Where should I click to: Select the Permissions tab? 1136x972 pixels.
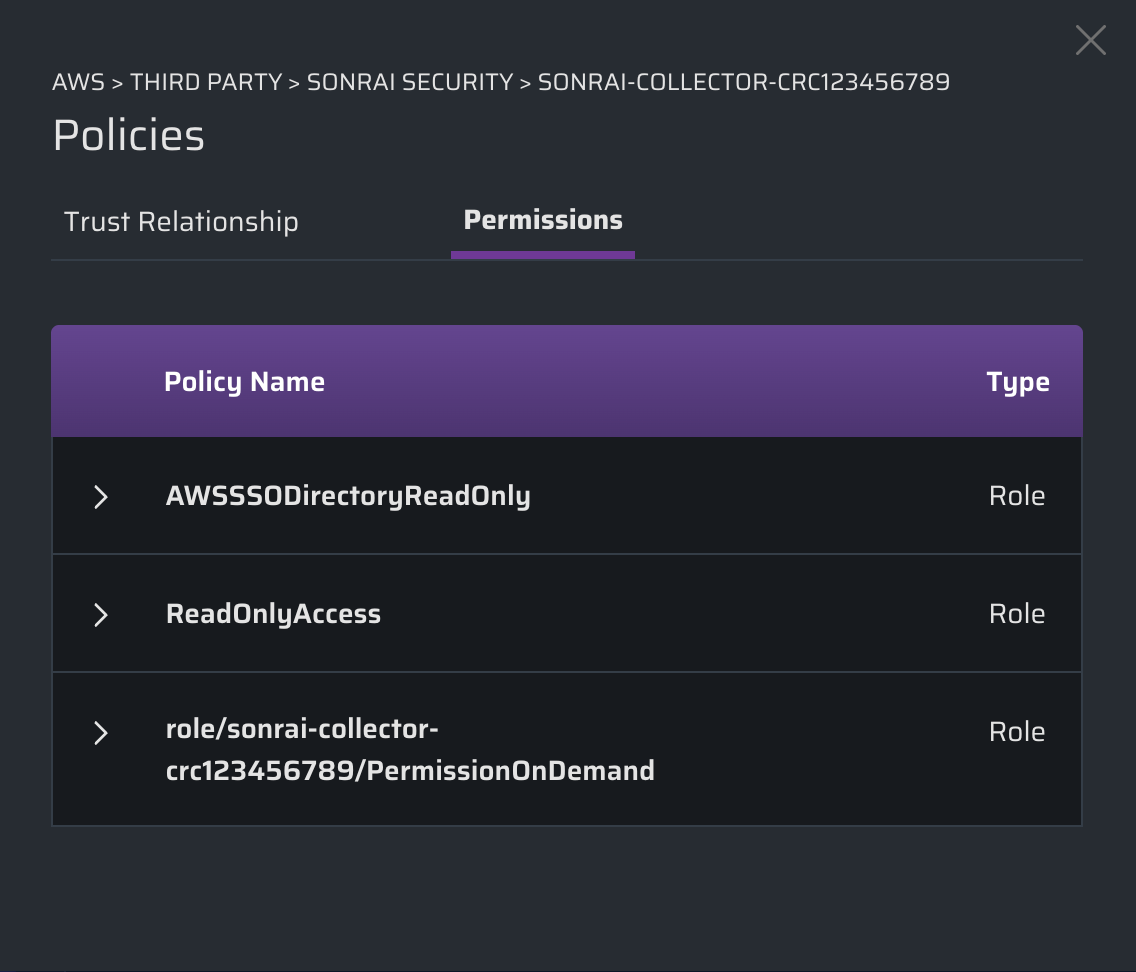(x=543, y=220)
